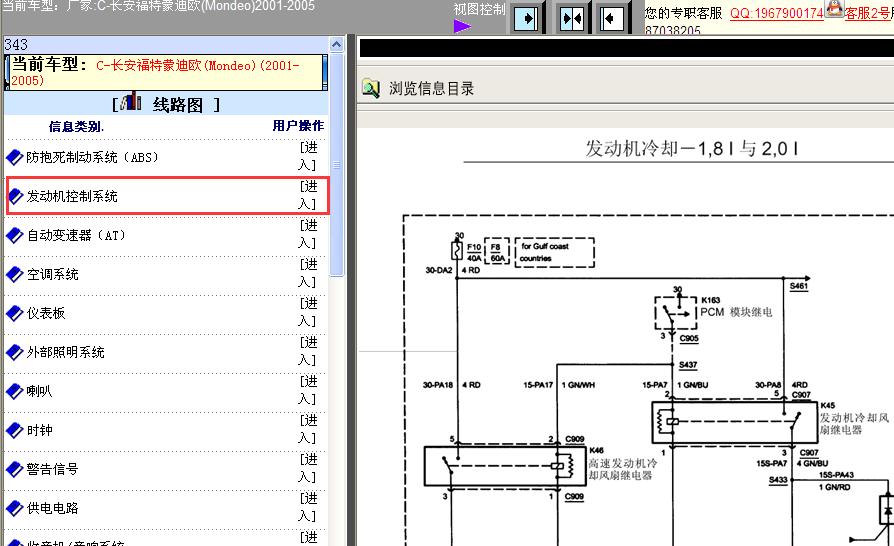Enter the 喇叭 category
894x546 pixels.
pos(308,390)
